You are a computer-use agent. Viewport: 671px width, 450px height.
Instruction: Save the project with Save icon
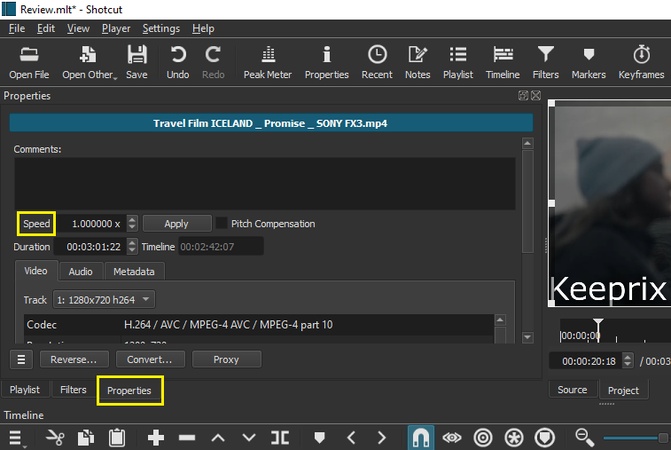pos(137,62)
